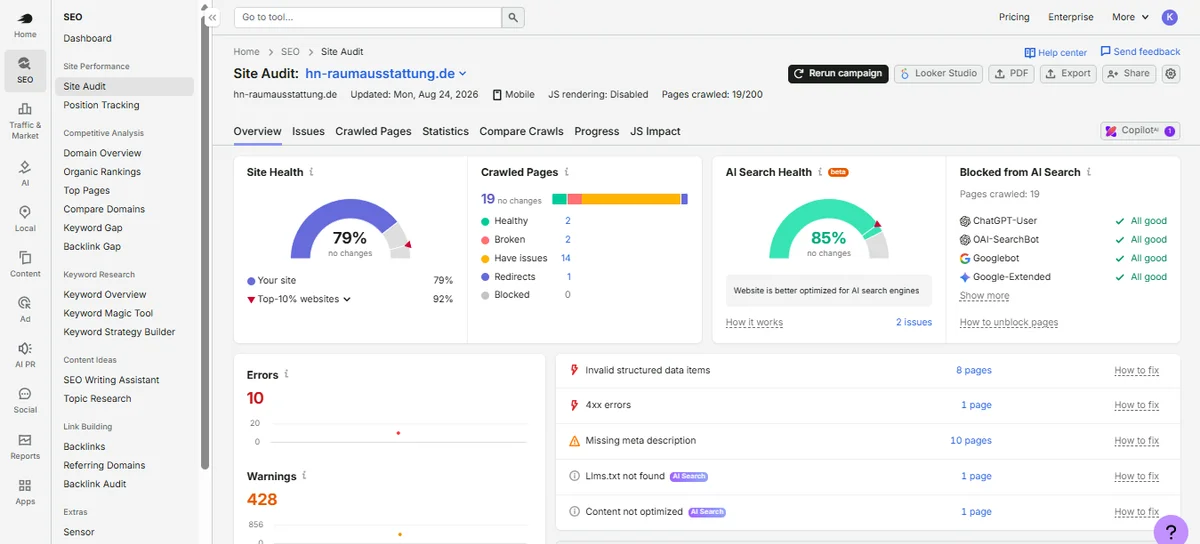
Task: Open the Content section icon
Action: tap(25, 264)
